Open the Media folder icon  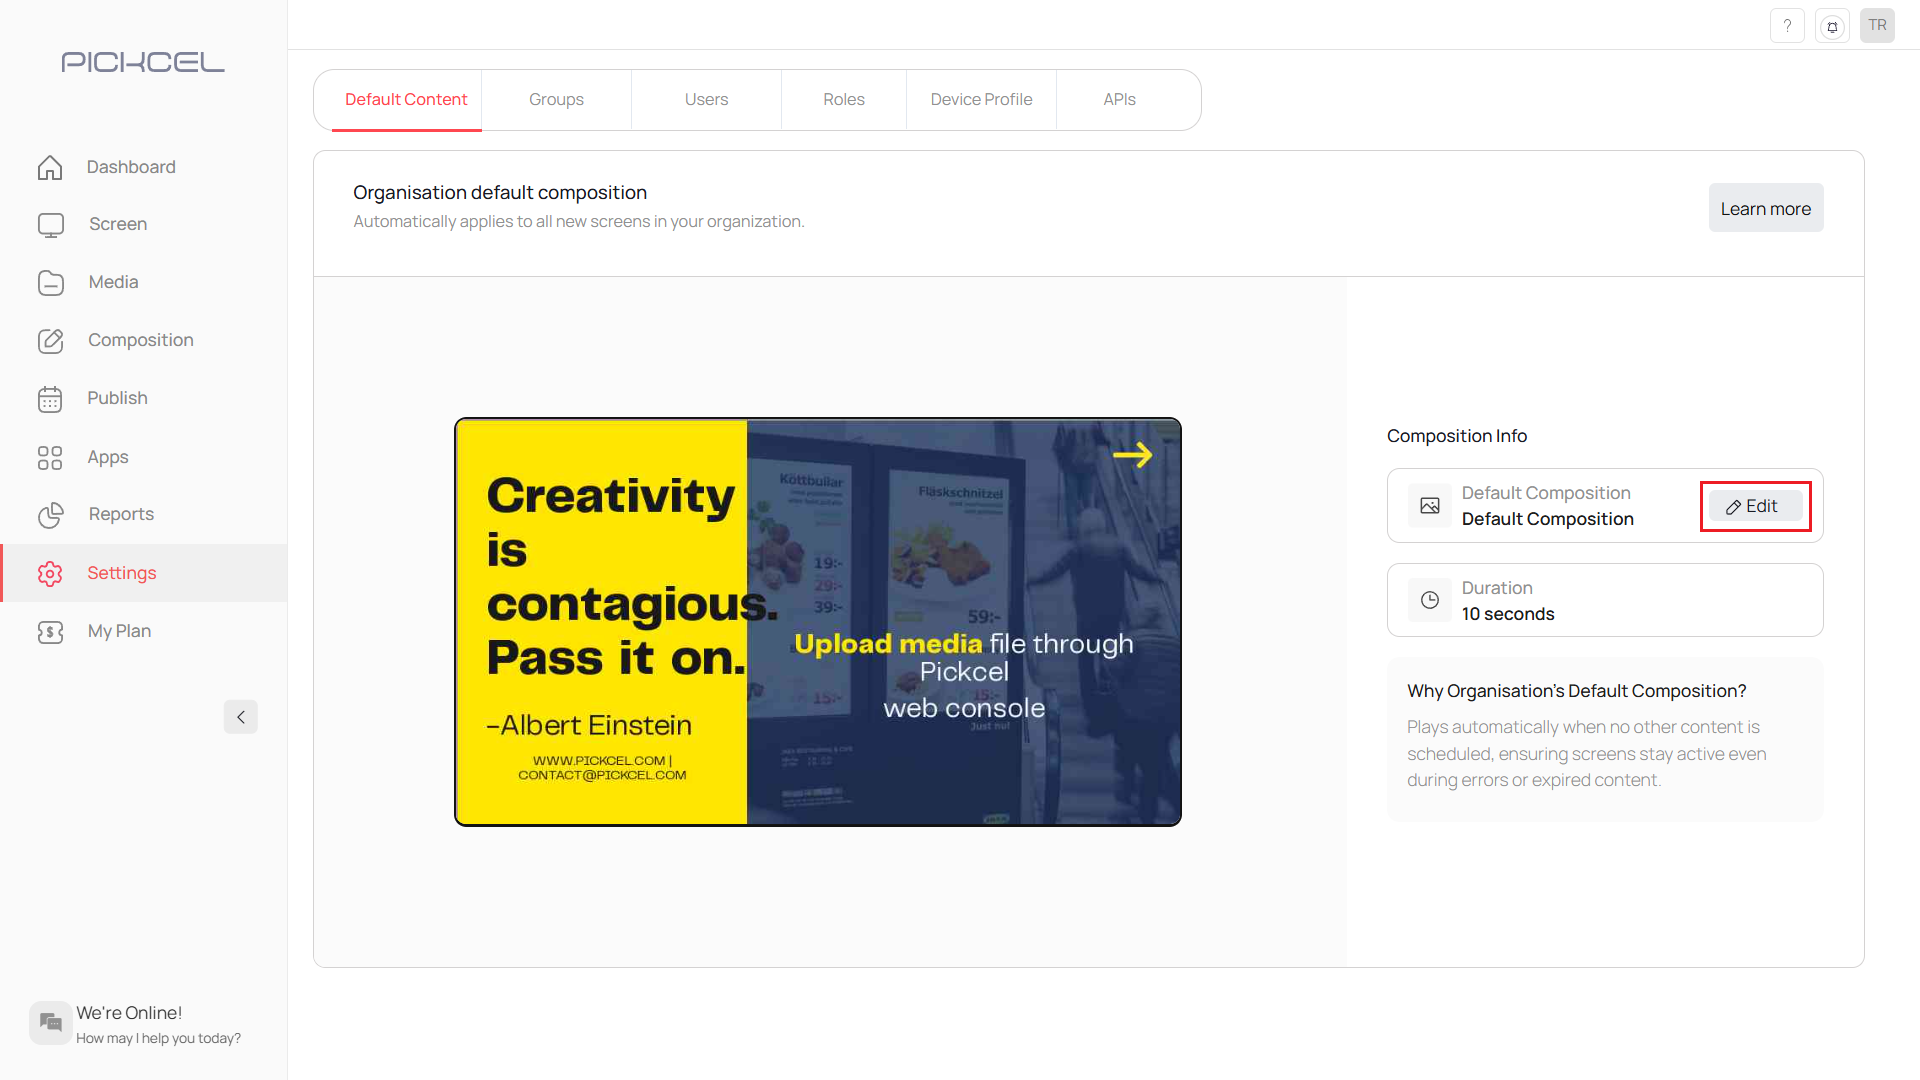pos(50,283)
